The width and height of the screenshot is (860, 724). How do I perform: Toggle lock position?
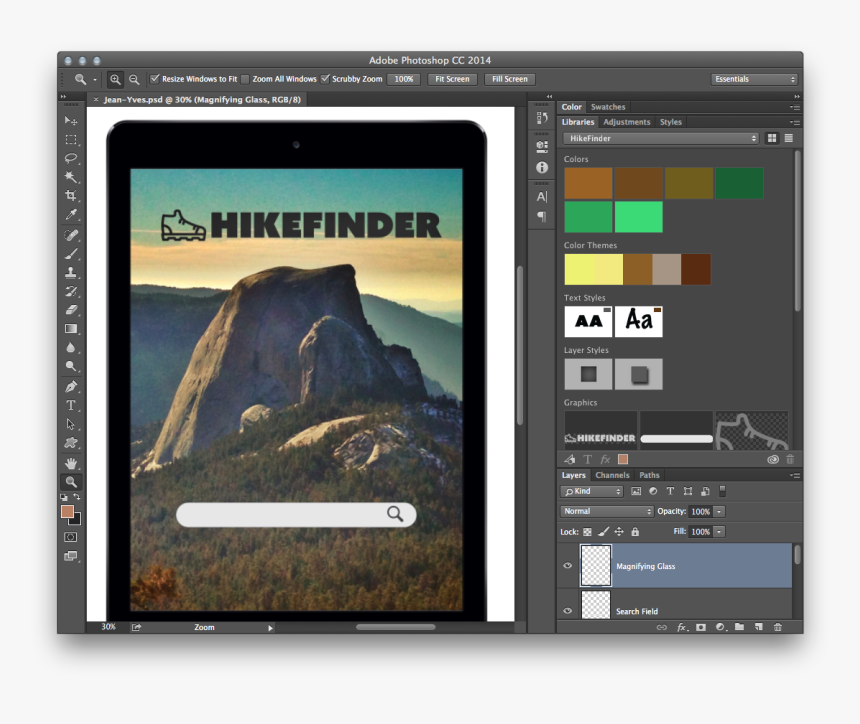tap(619, 531)
